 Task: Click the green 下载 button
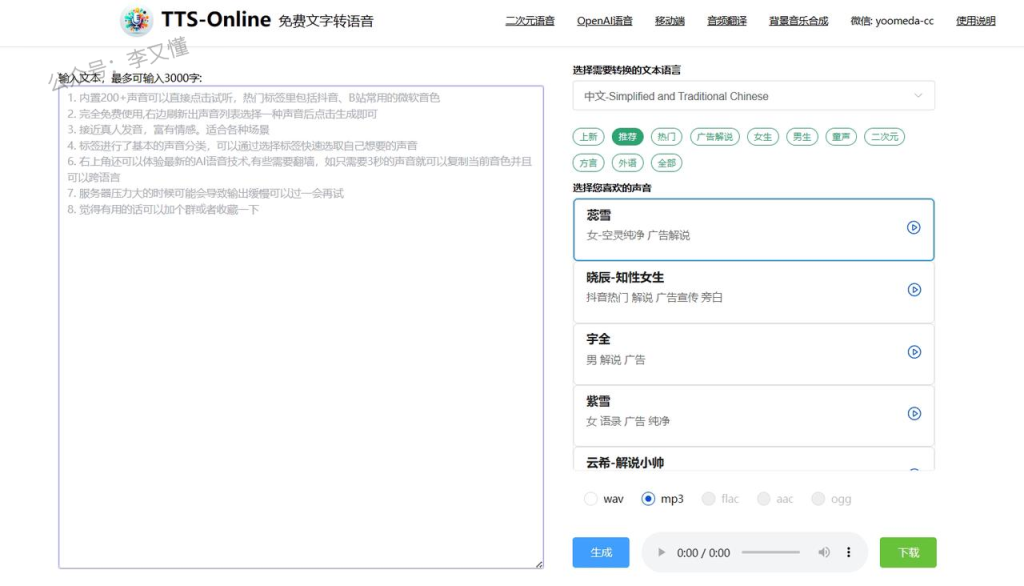pos(907,553)
